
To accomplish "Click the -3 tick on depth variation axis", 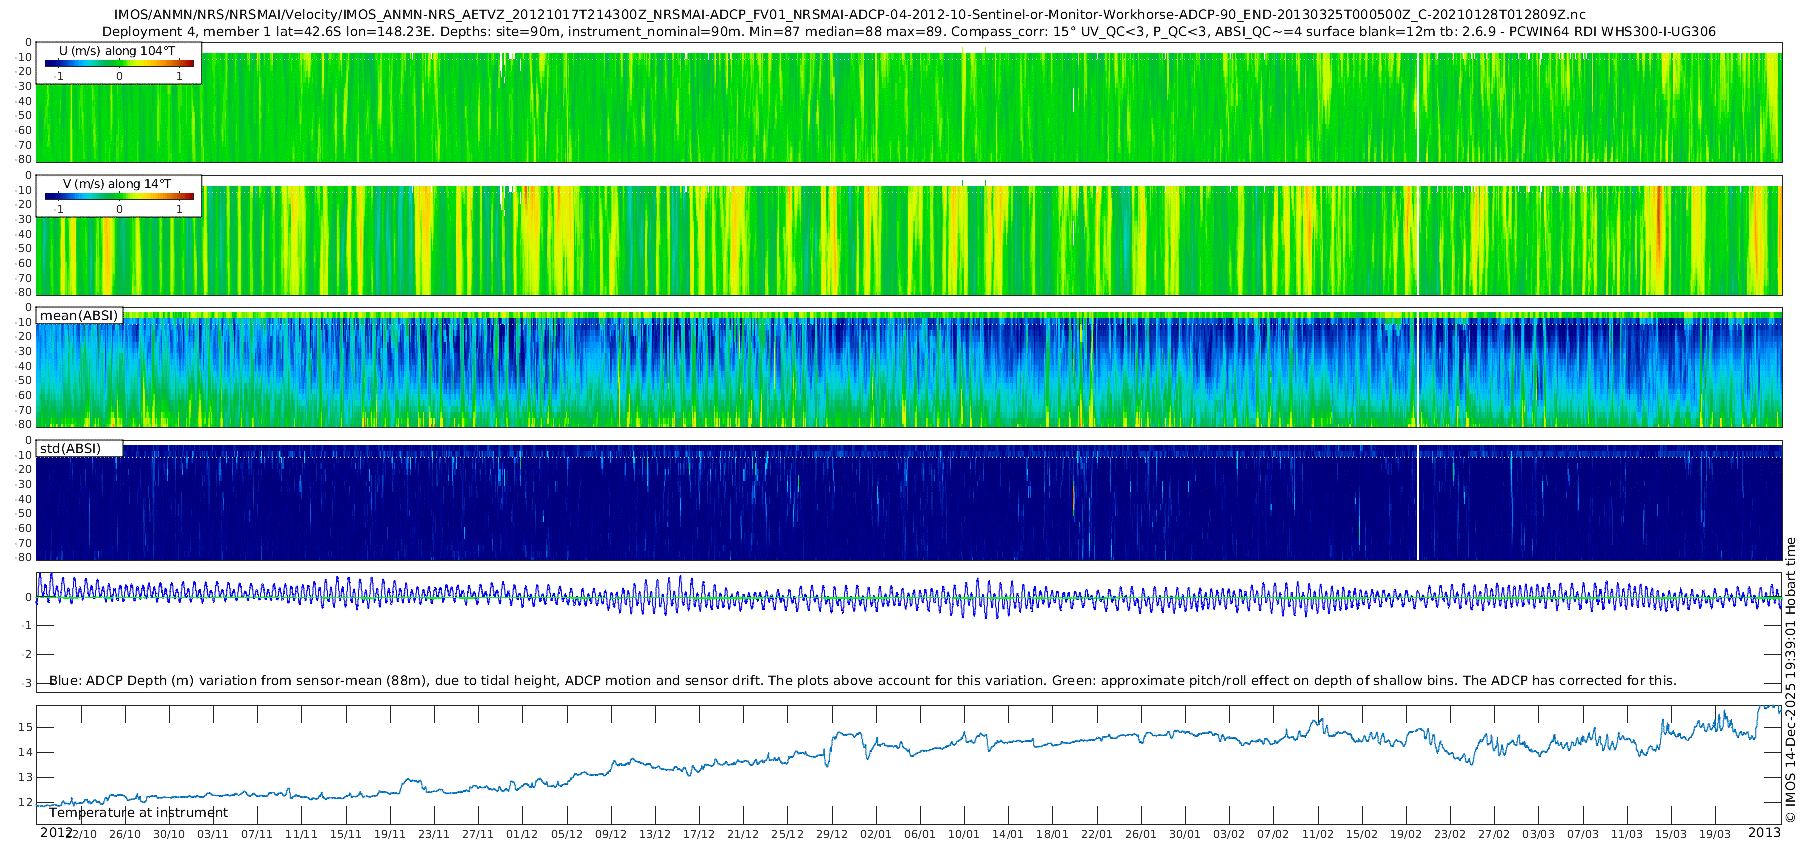I will coord(27,683).
